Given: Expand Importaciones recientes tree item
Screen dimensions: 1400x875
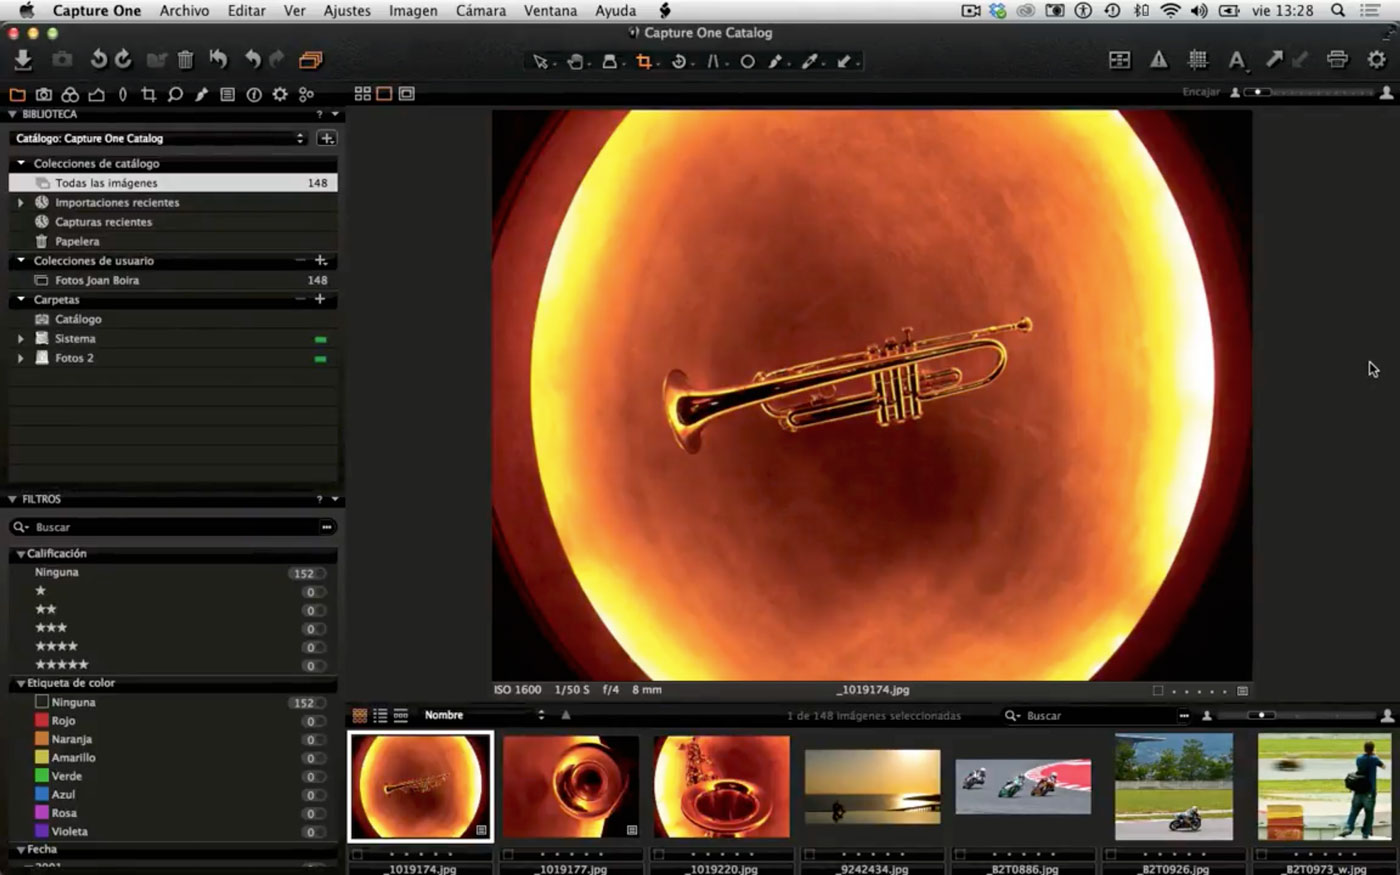Looking at the screenshot, I should pos(21,202).
